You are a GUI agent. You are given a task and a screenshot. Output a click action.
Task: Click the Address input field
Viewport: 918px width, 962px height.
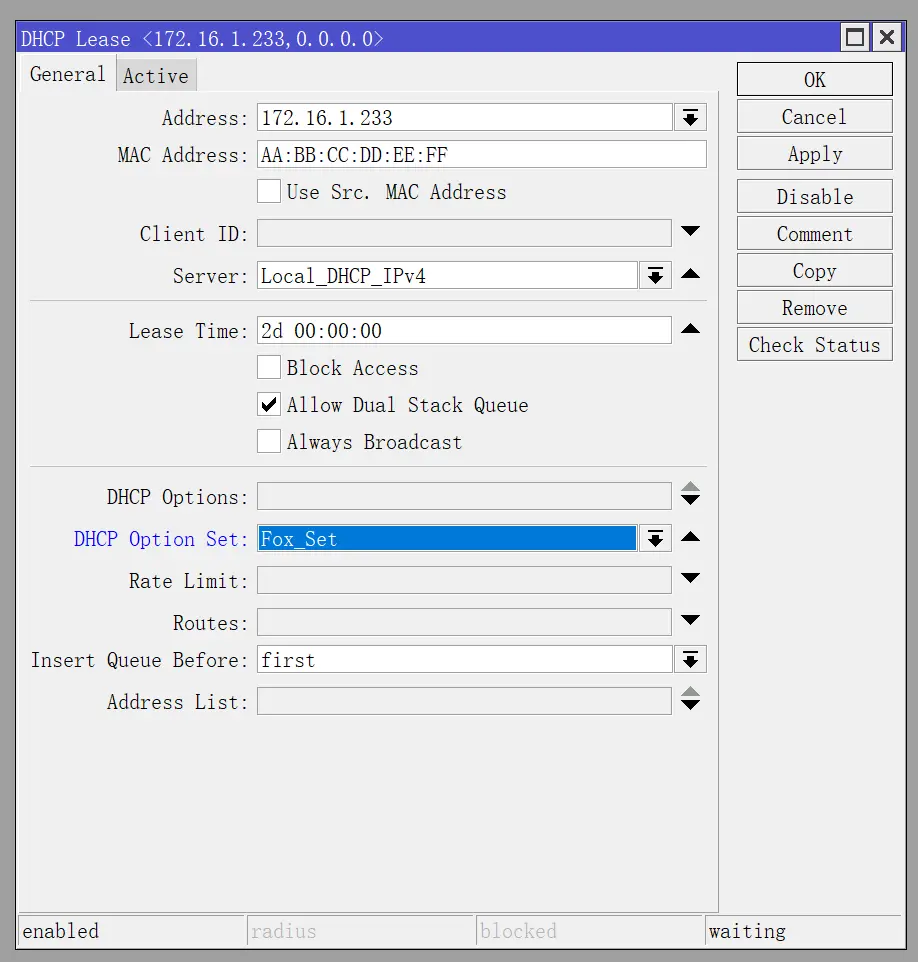click(x=465, y=117)
